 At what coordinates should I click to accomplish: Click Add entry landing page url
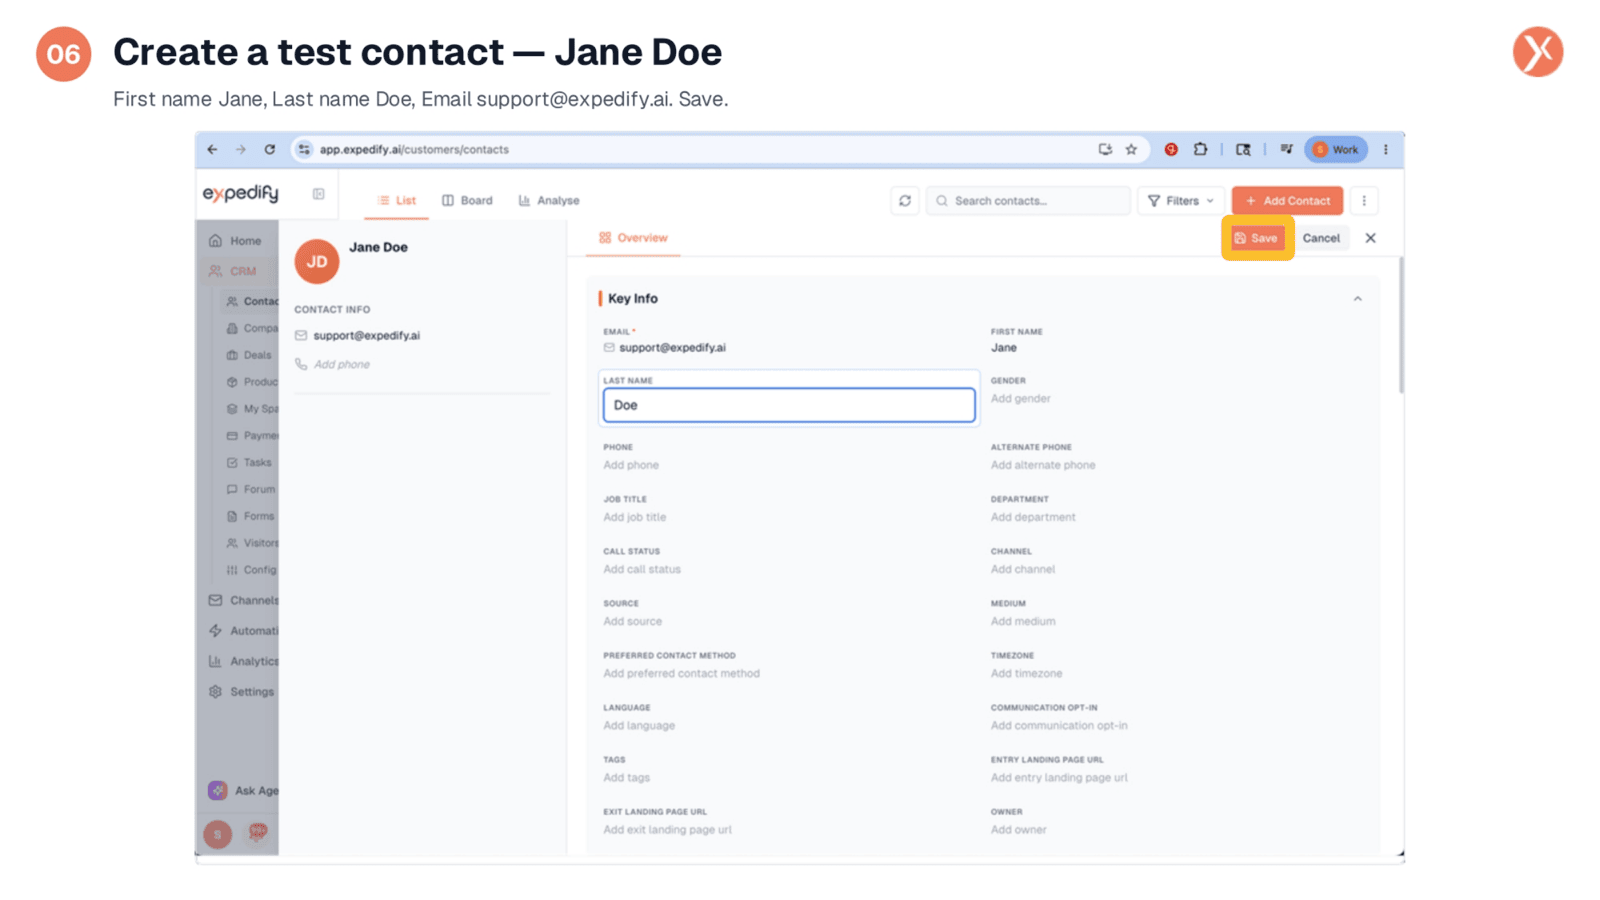[1059, 777]
